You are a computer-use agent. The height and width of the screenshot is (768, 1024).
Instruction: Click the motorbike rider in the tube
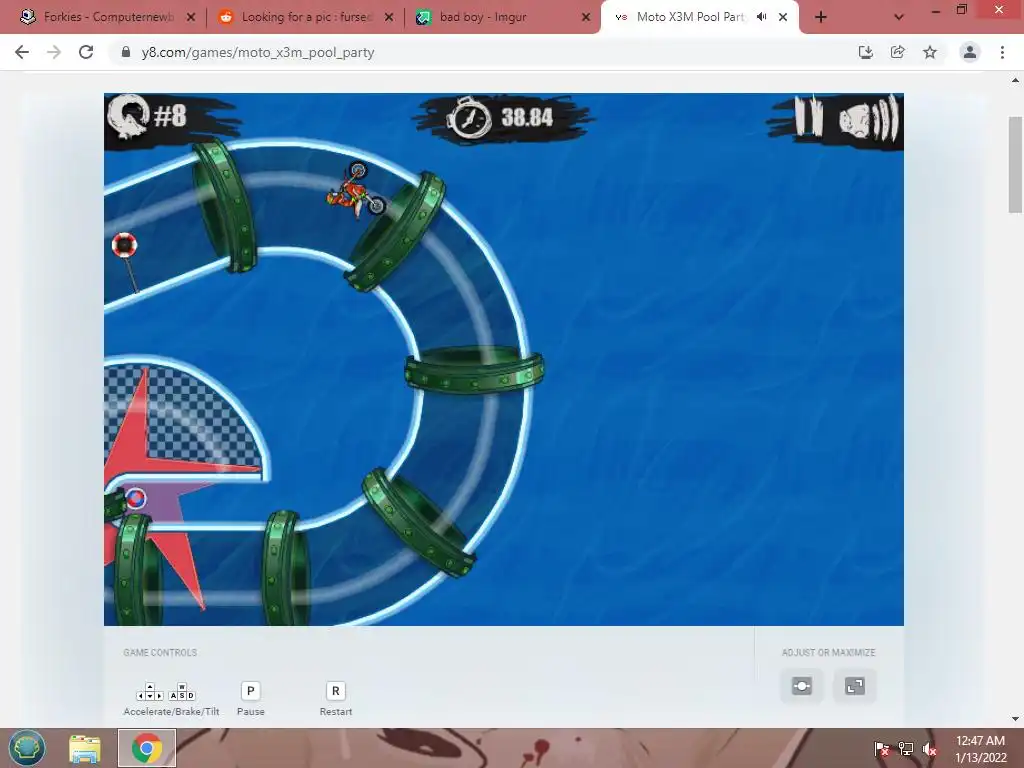(357, 190)
